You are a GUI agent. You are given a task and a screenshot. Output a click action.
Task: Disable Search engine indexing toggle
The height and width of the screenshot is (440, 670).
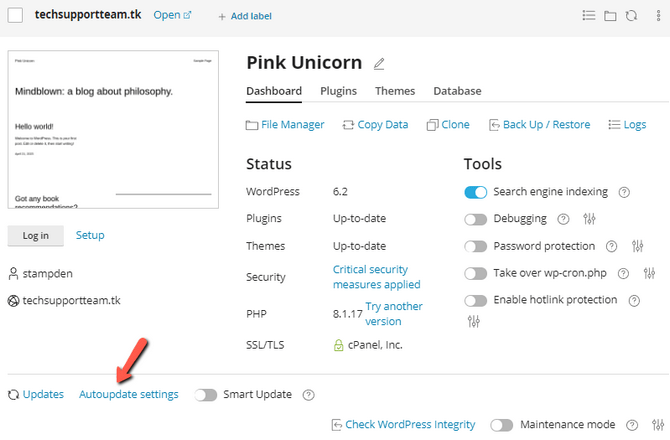click(476, 192)
